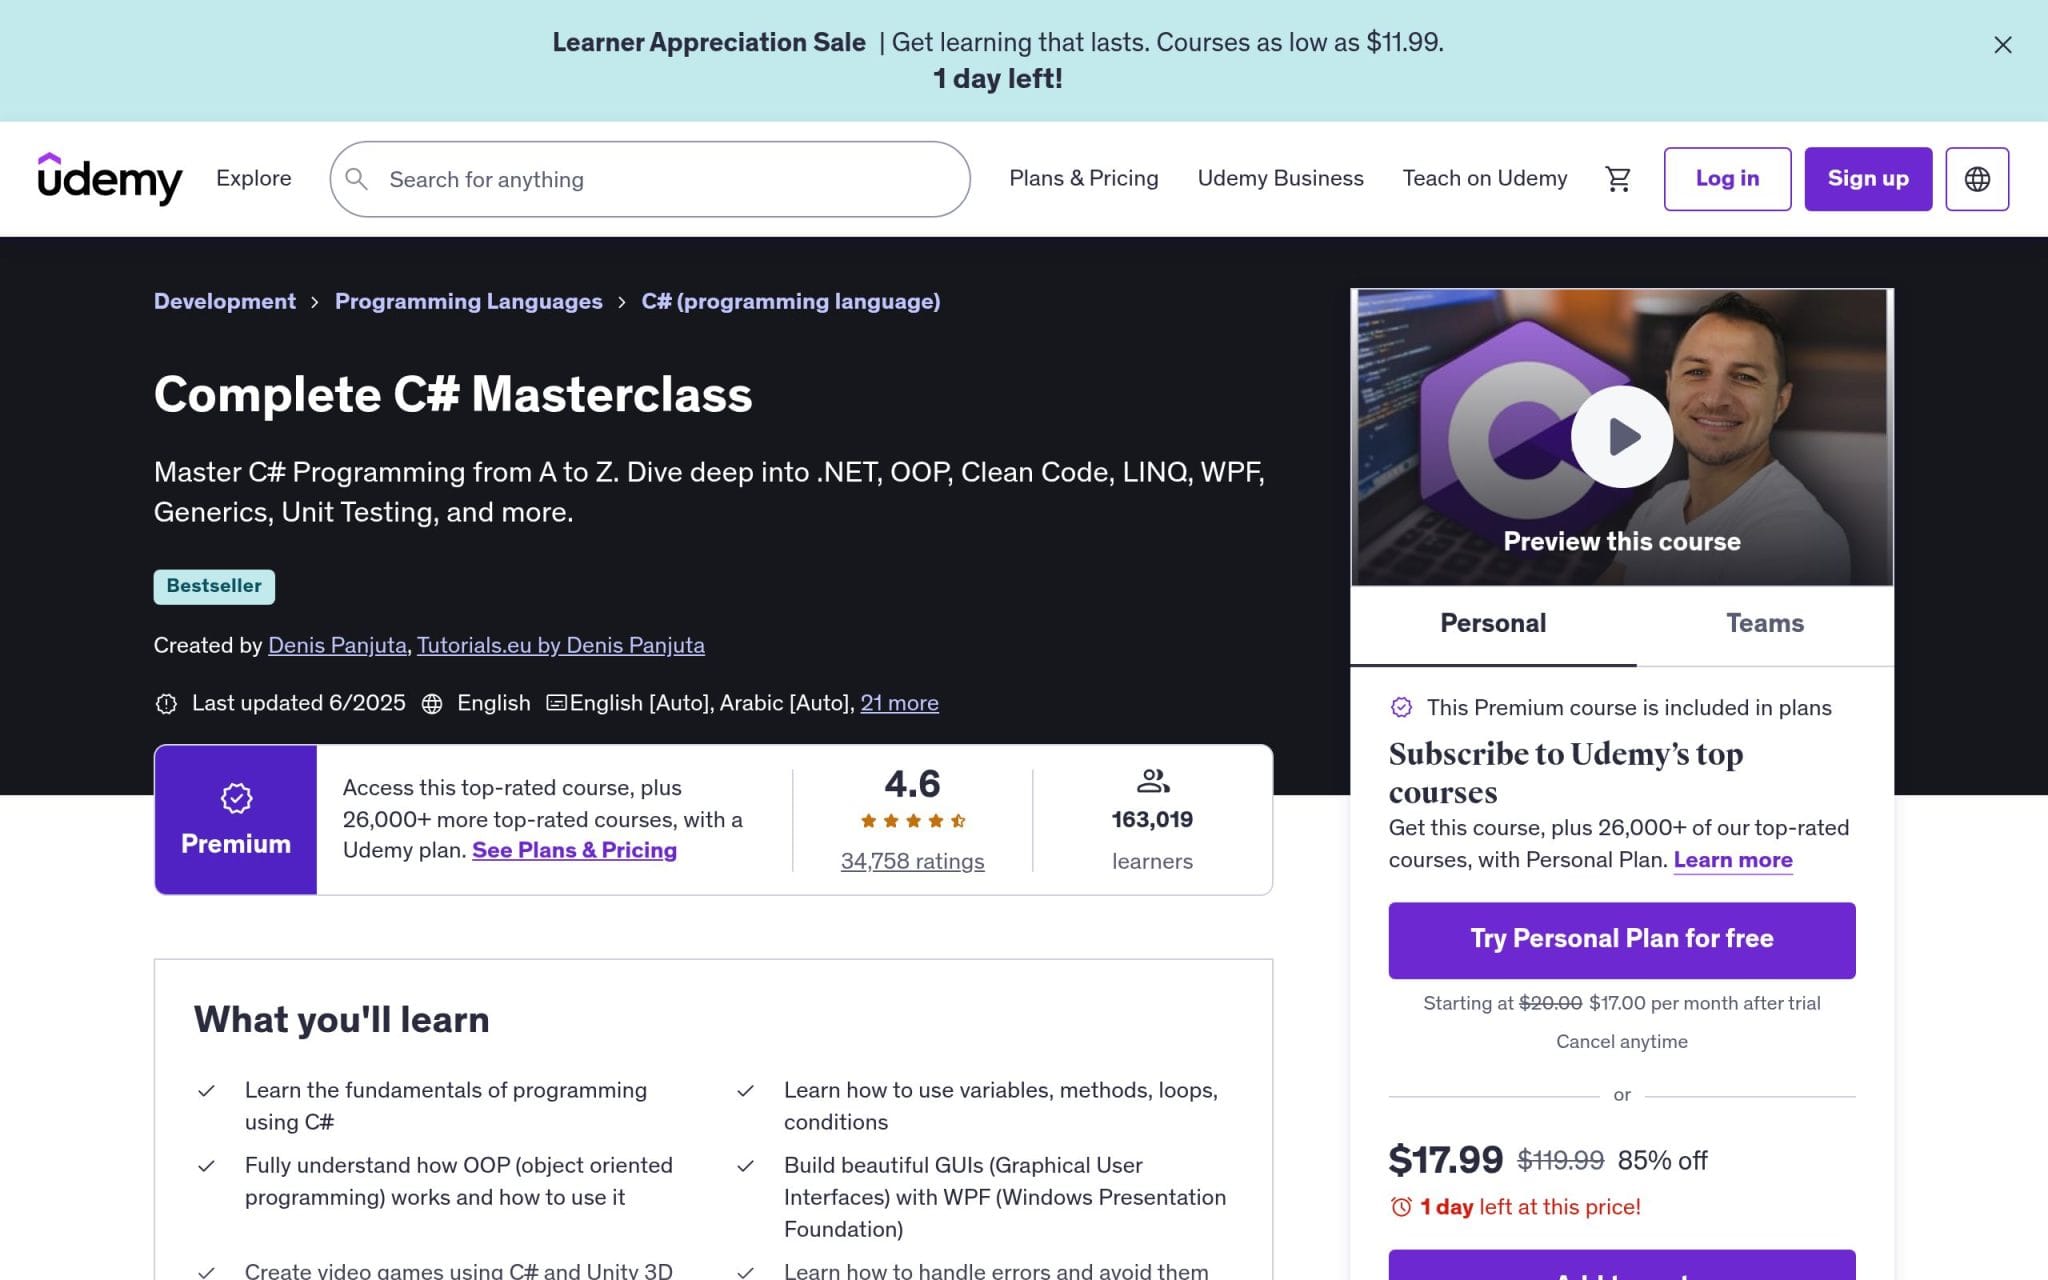Open See Plans & Pricing link
Screen dimensions: 2048x1280
[574, 851]
